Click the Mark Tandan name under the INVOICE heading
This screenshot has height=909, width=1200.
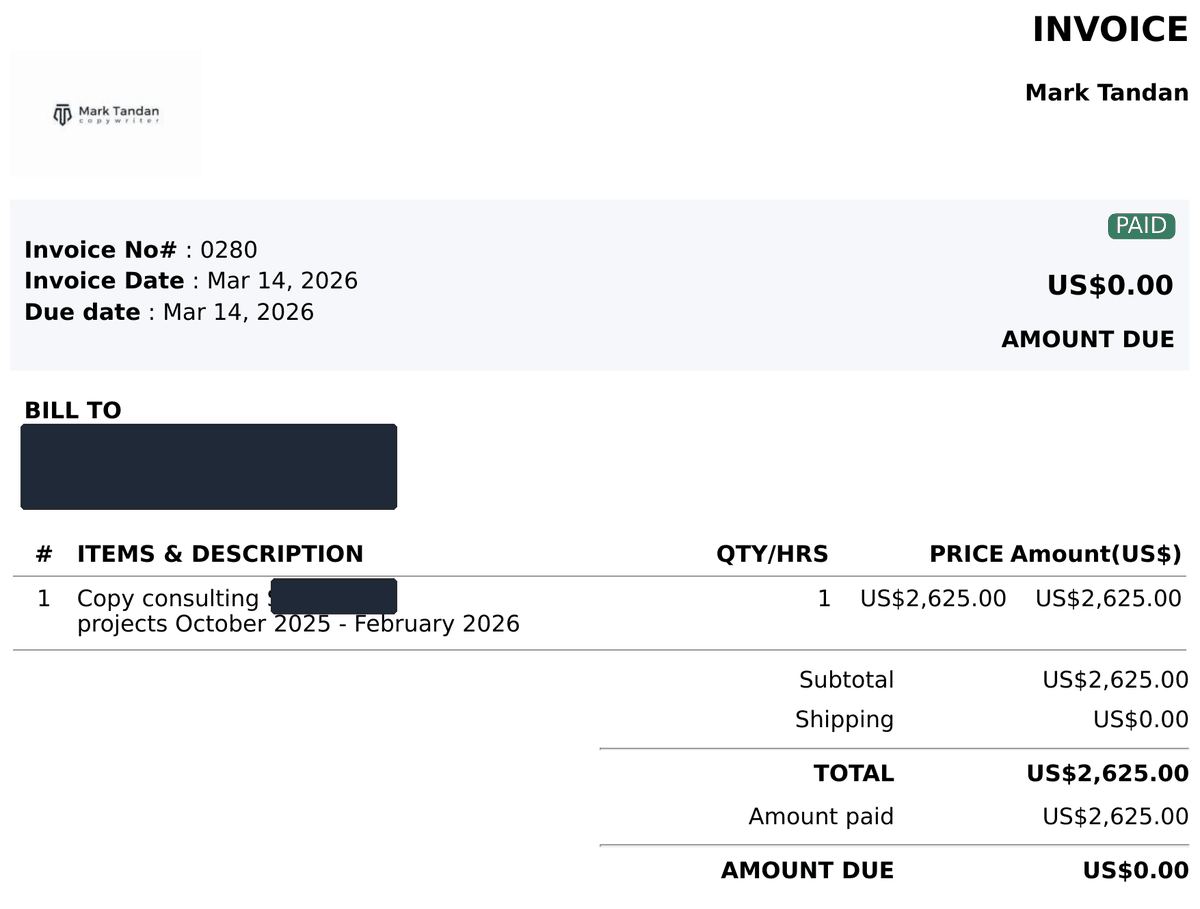[x=1107, y=93]
